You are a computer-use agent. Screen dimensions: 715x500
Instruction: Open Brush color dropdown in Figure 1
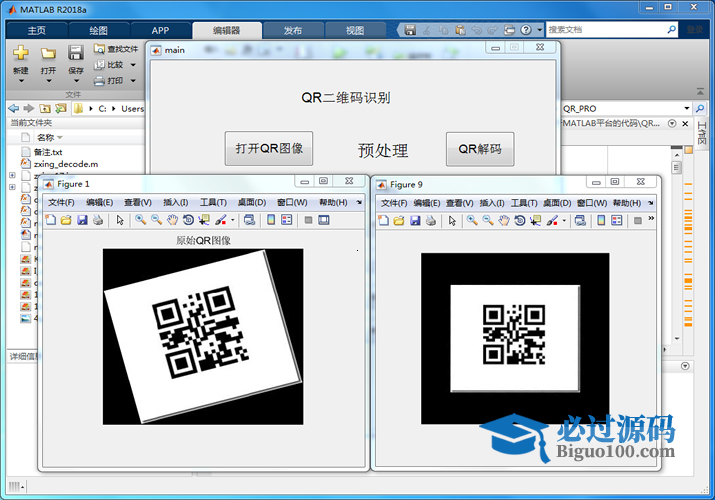point(233,220)
